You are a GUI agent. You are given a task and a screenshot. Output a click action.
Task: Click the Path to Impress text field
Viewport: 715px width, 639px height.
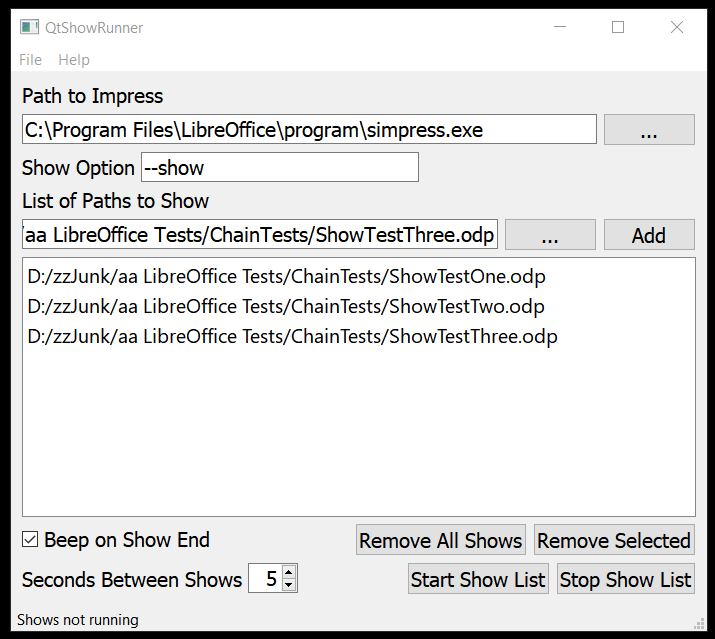(x=309, y=129)
